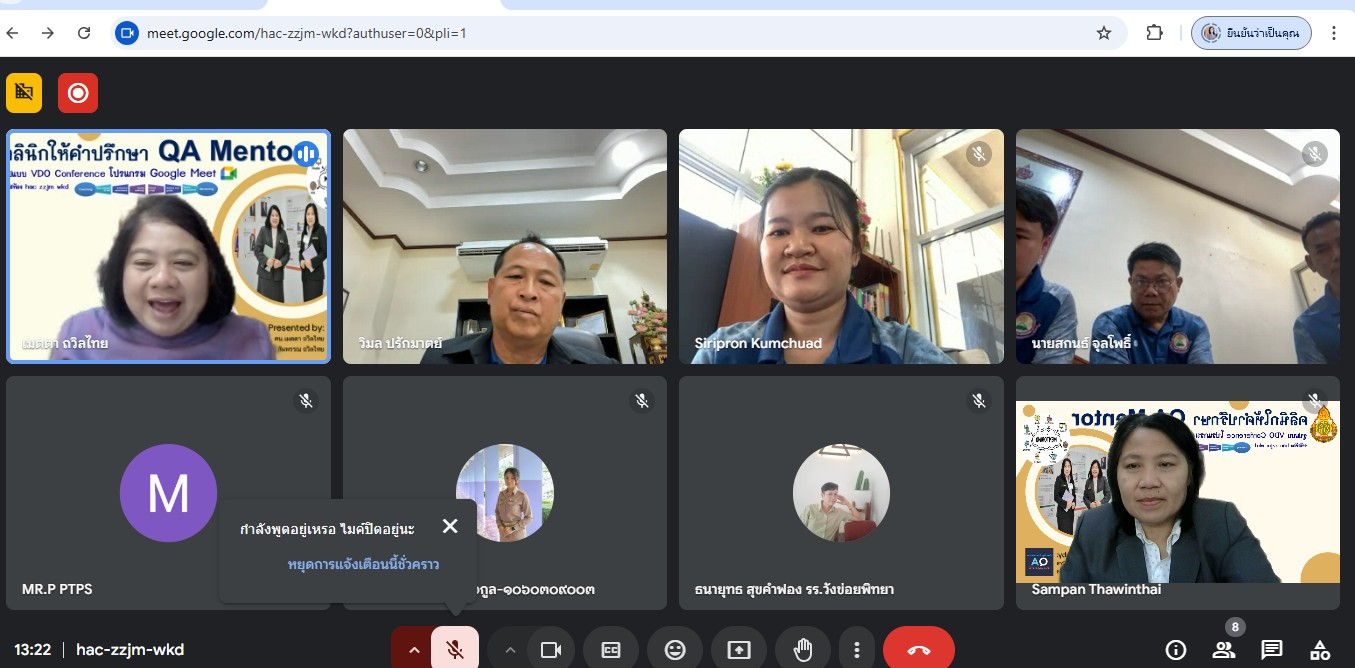Click the yellow extension icon above the video grid
The height and width of the screenshot is (668, 1355).
point(24,93)
